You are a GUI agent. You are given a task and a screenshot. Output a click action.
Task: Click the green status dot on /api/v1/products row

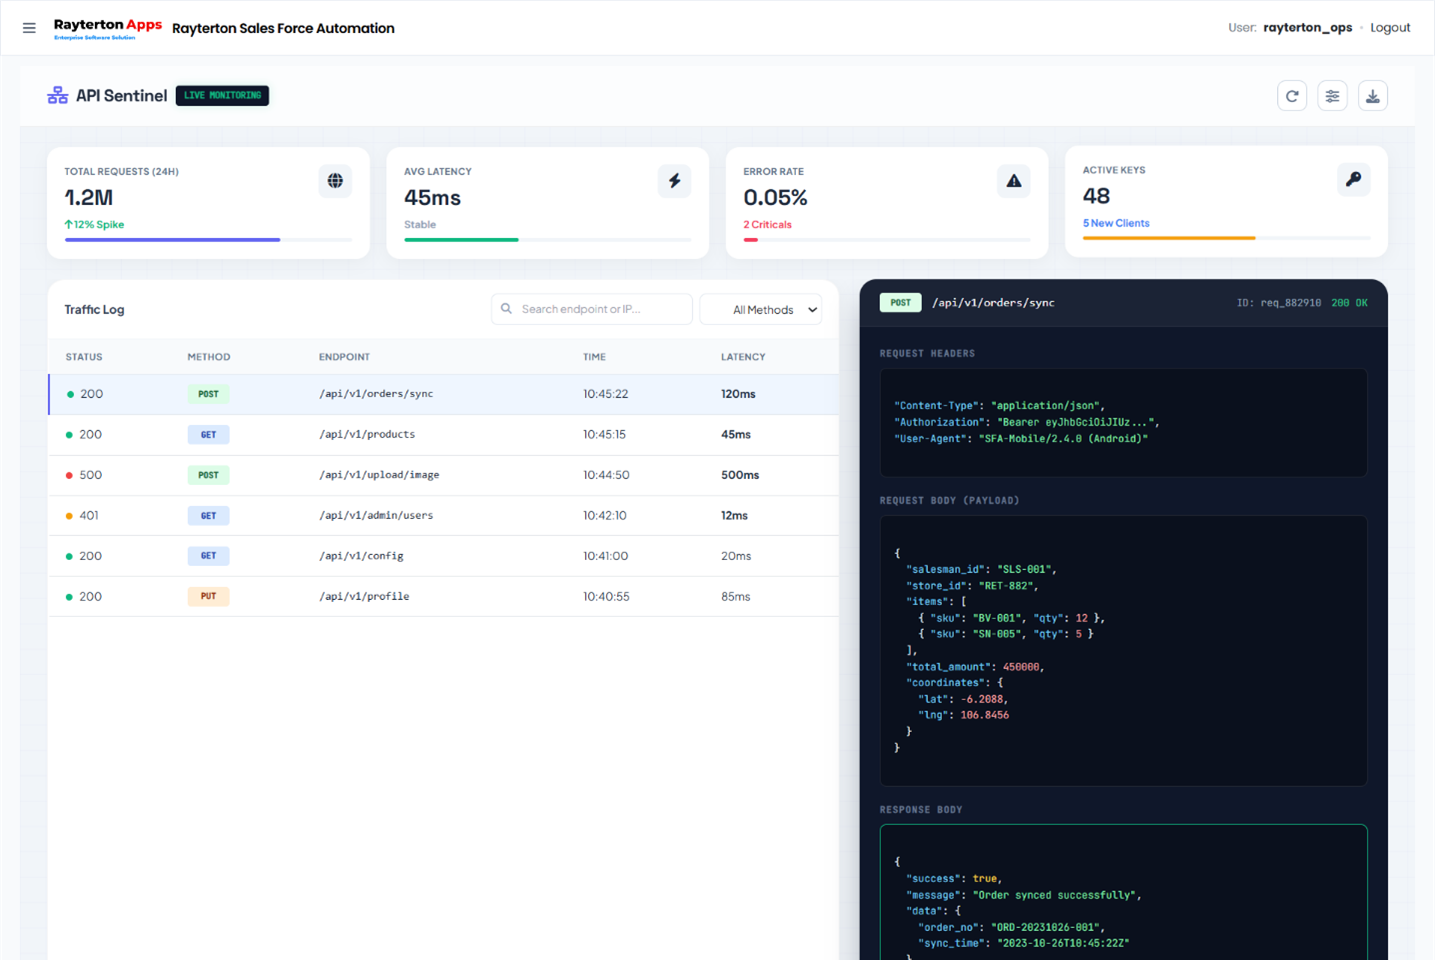(x=71, y=434)
